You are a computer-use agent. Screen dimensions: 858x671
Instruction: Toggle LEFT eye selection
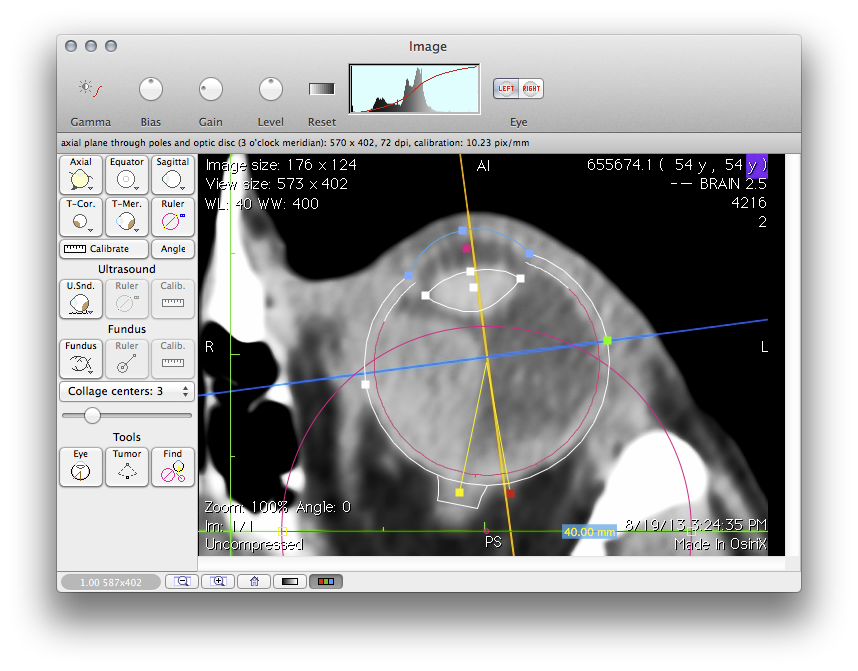pyautogui.click(x=507, y=89)
